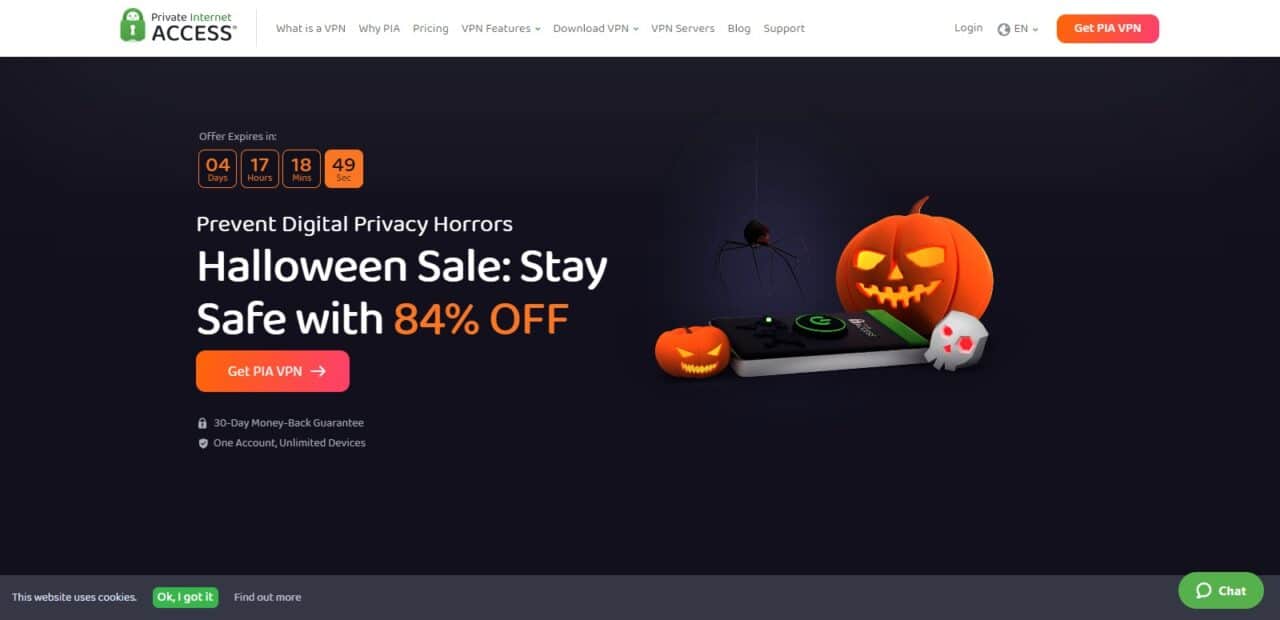1280x620 pixels.
Task: Open the What is a VPN page
Action: point(310,28)
